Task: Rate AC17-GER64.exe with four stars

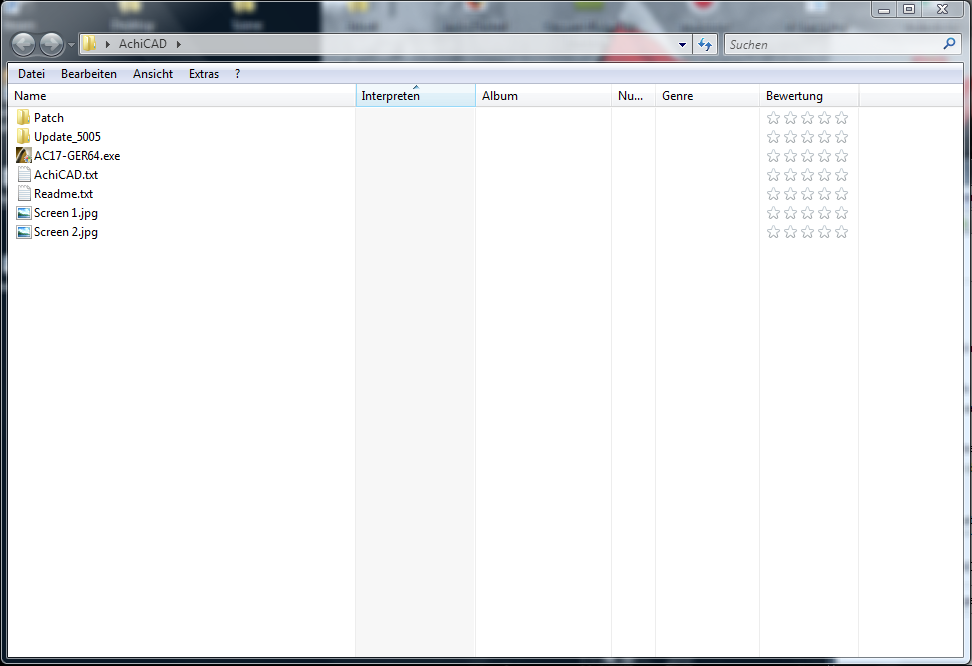Action: click(x=824, y=156)
